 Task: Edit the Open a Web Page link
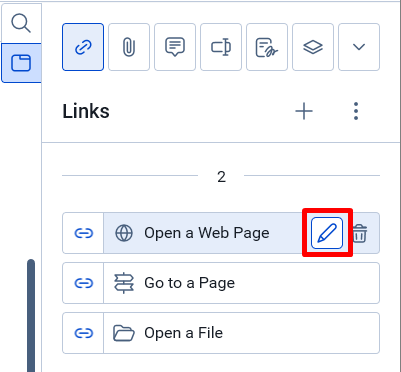click(x=327, y=233)
